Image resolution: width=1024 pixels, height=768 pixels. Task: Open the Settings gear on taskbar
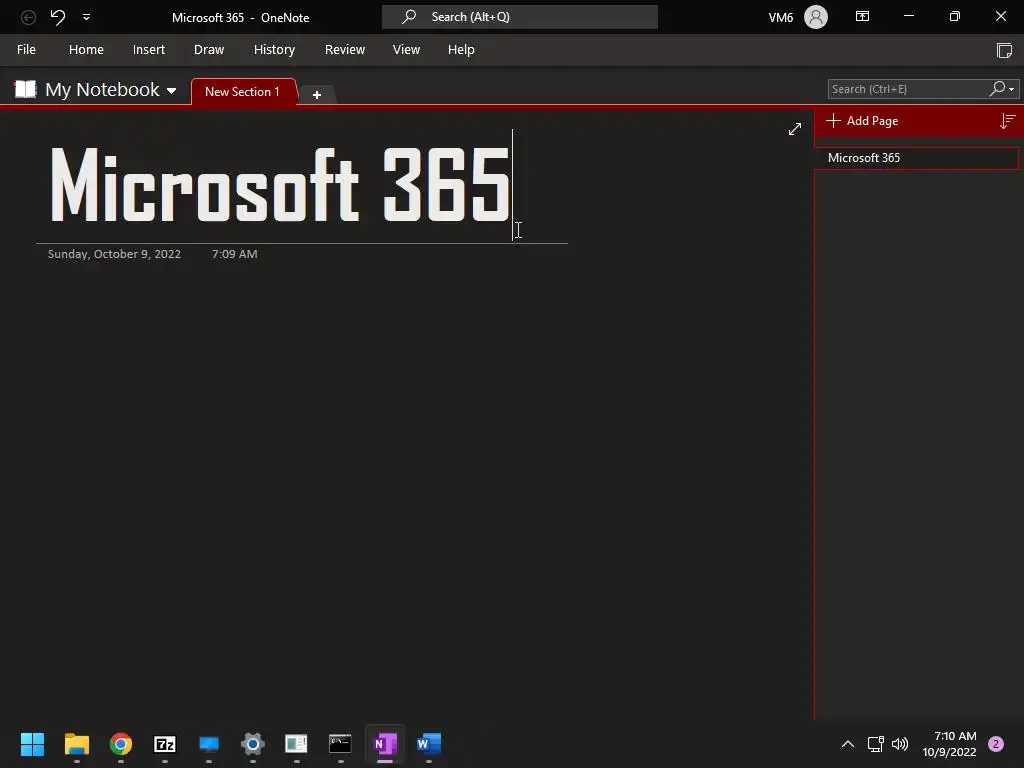[253, 744]
